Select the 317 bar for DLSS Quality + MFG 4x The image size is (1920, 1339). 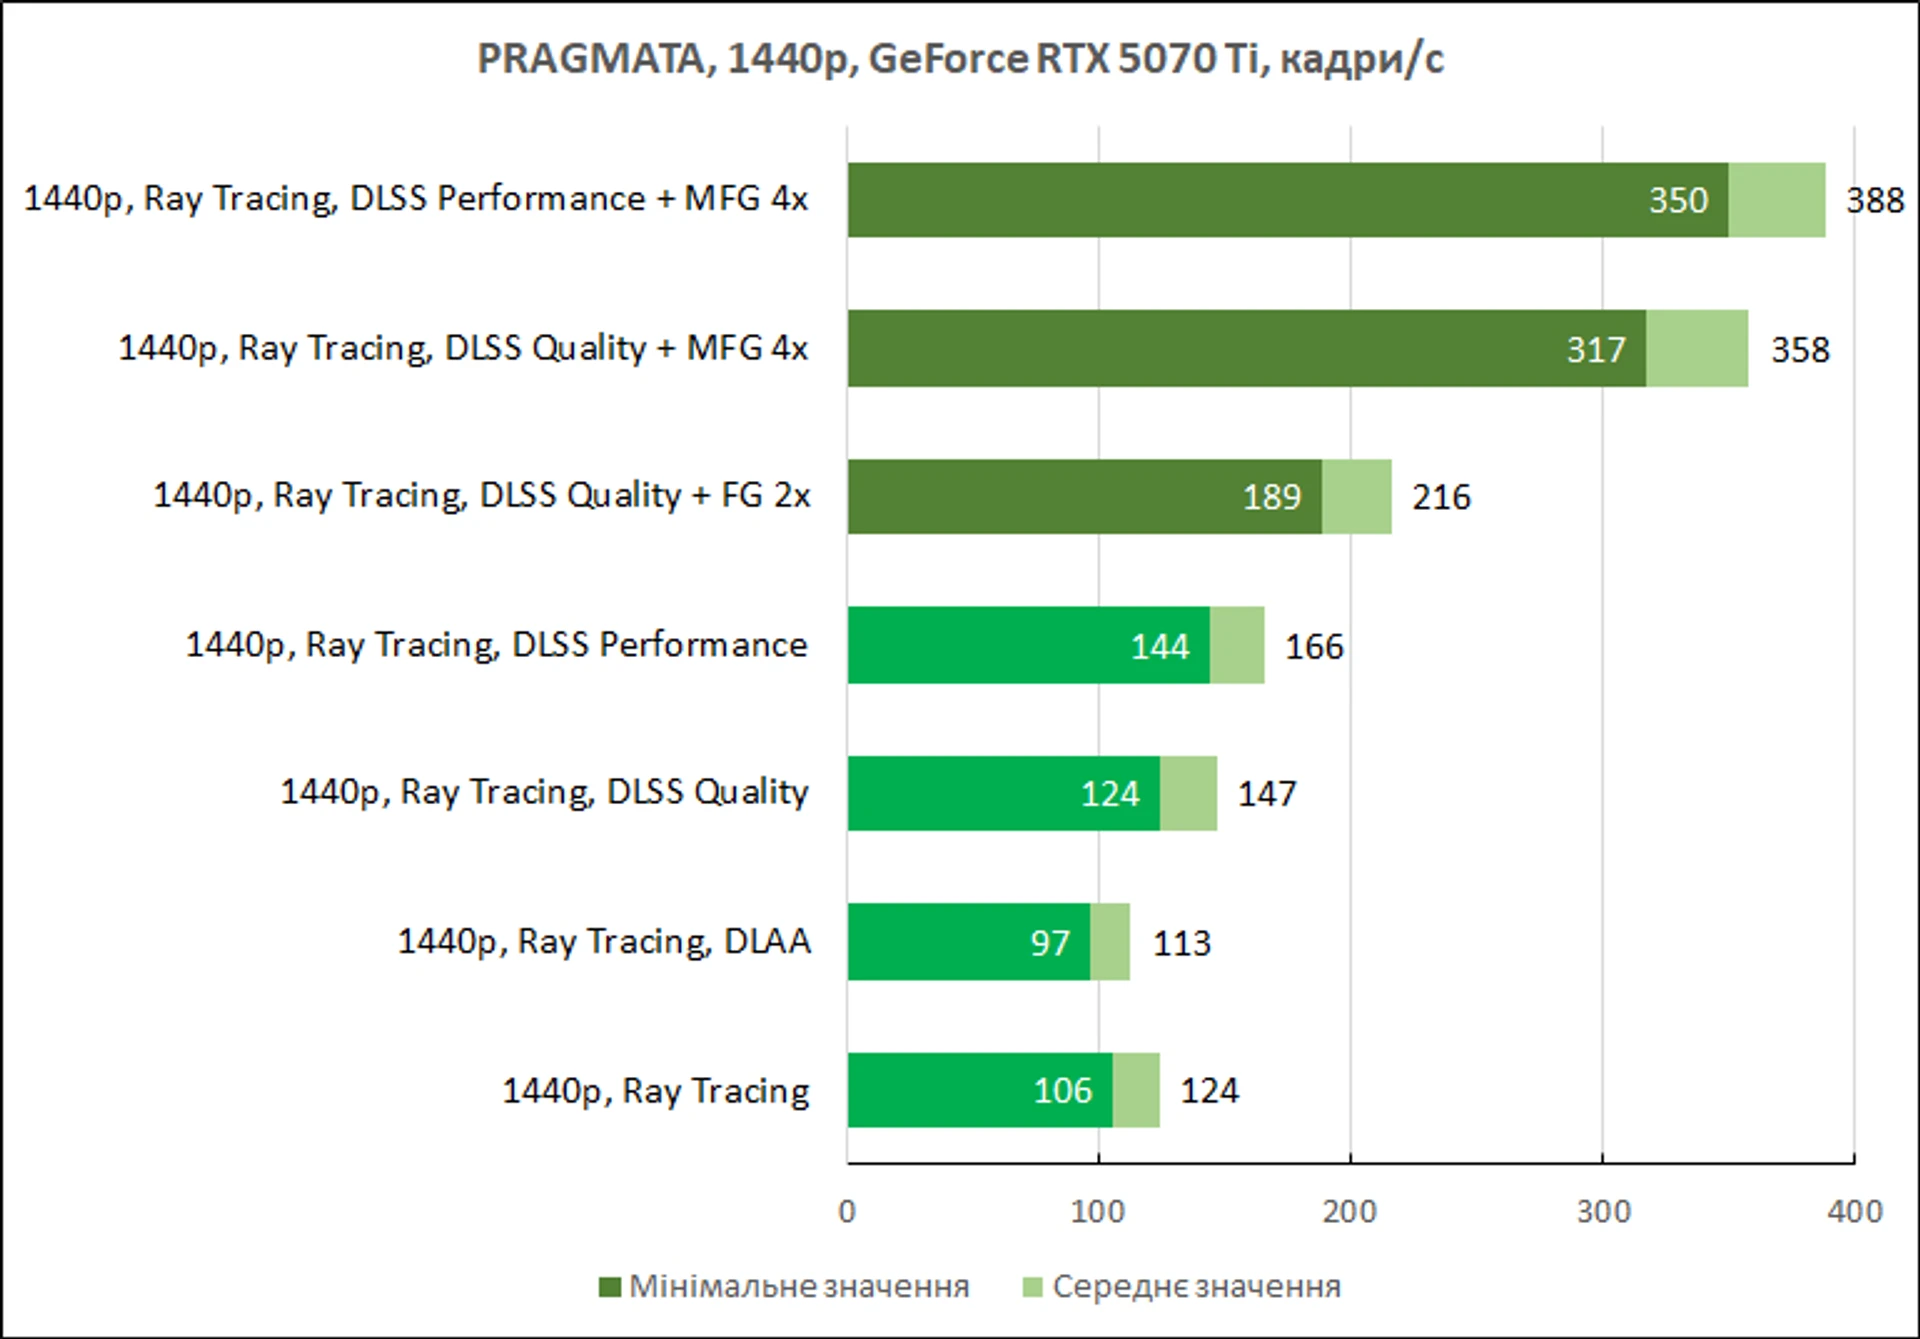pos(1247,348)
